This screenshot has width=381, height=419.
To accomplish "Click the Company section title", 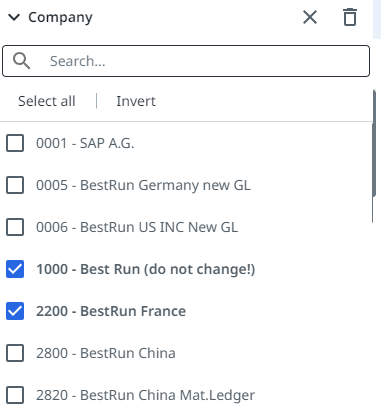I will [60, 17].
